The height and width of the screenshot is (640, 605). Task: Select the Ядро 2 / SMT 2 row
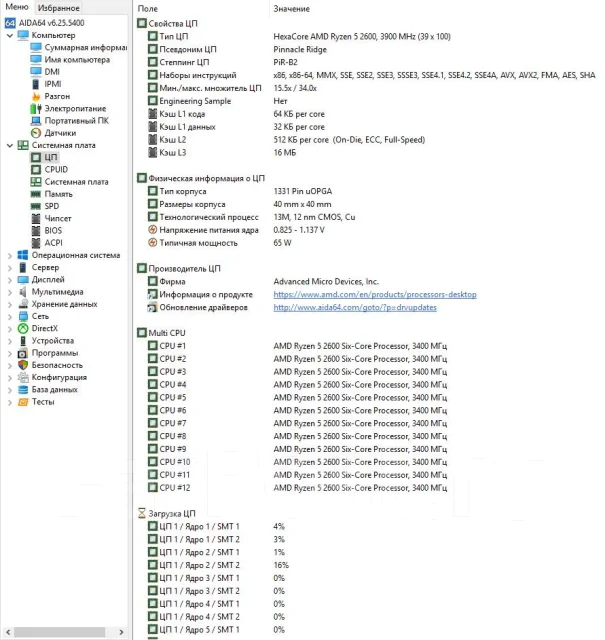pyautogui.click(x=218, y=565)
